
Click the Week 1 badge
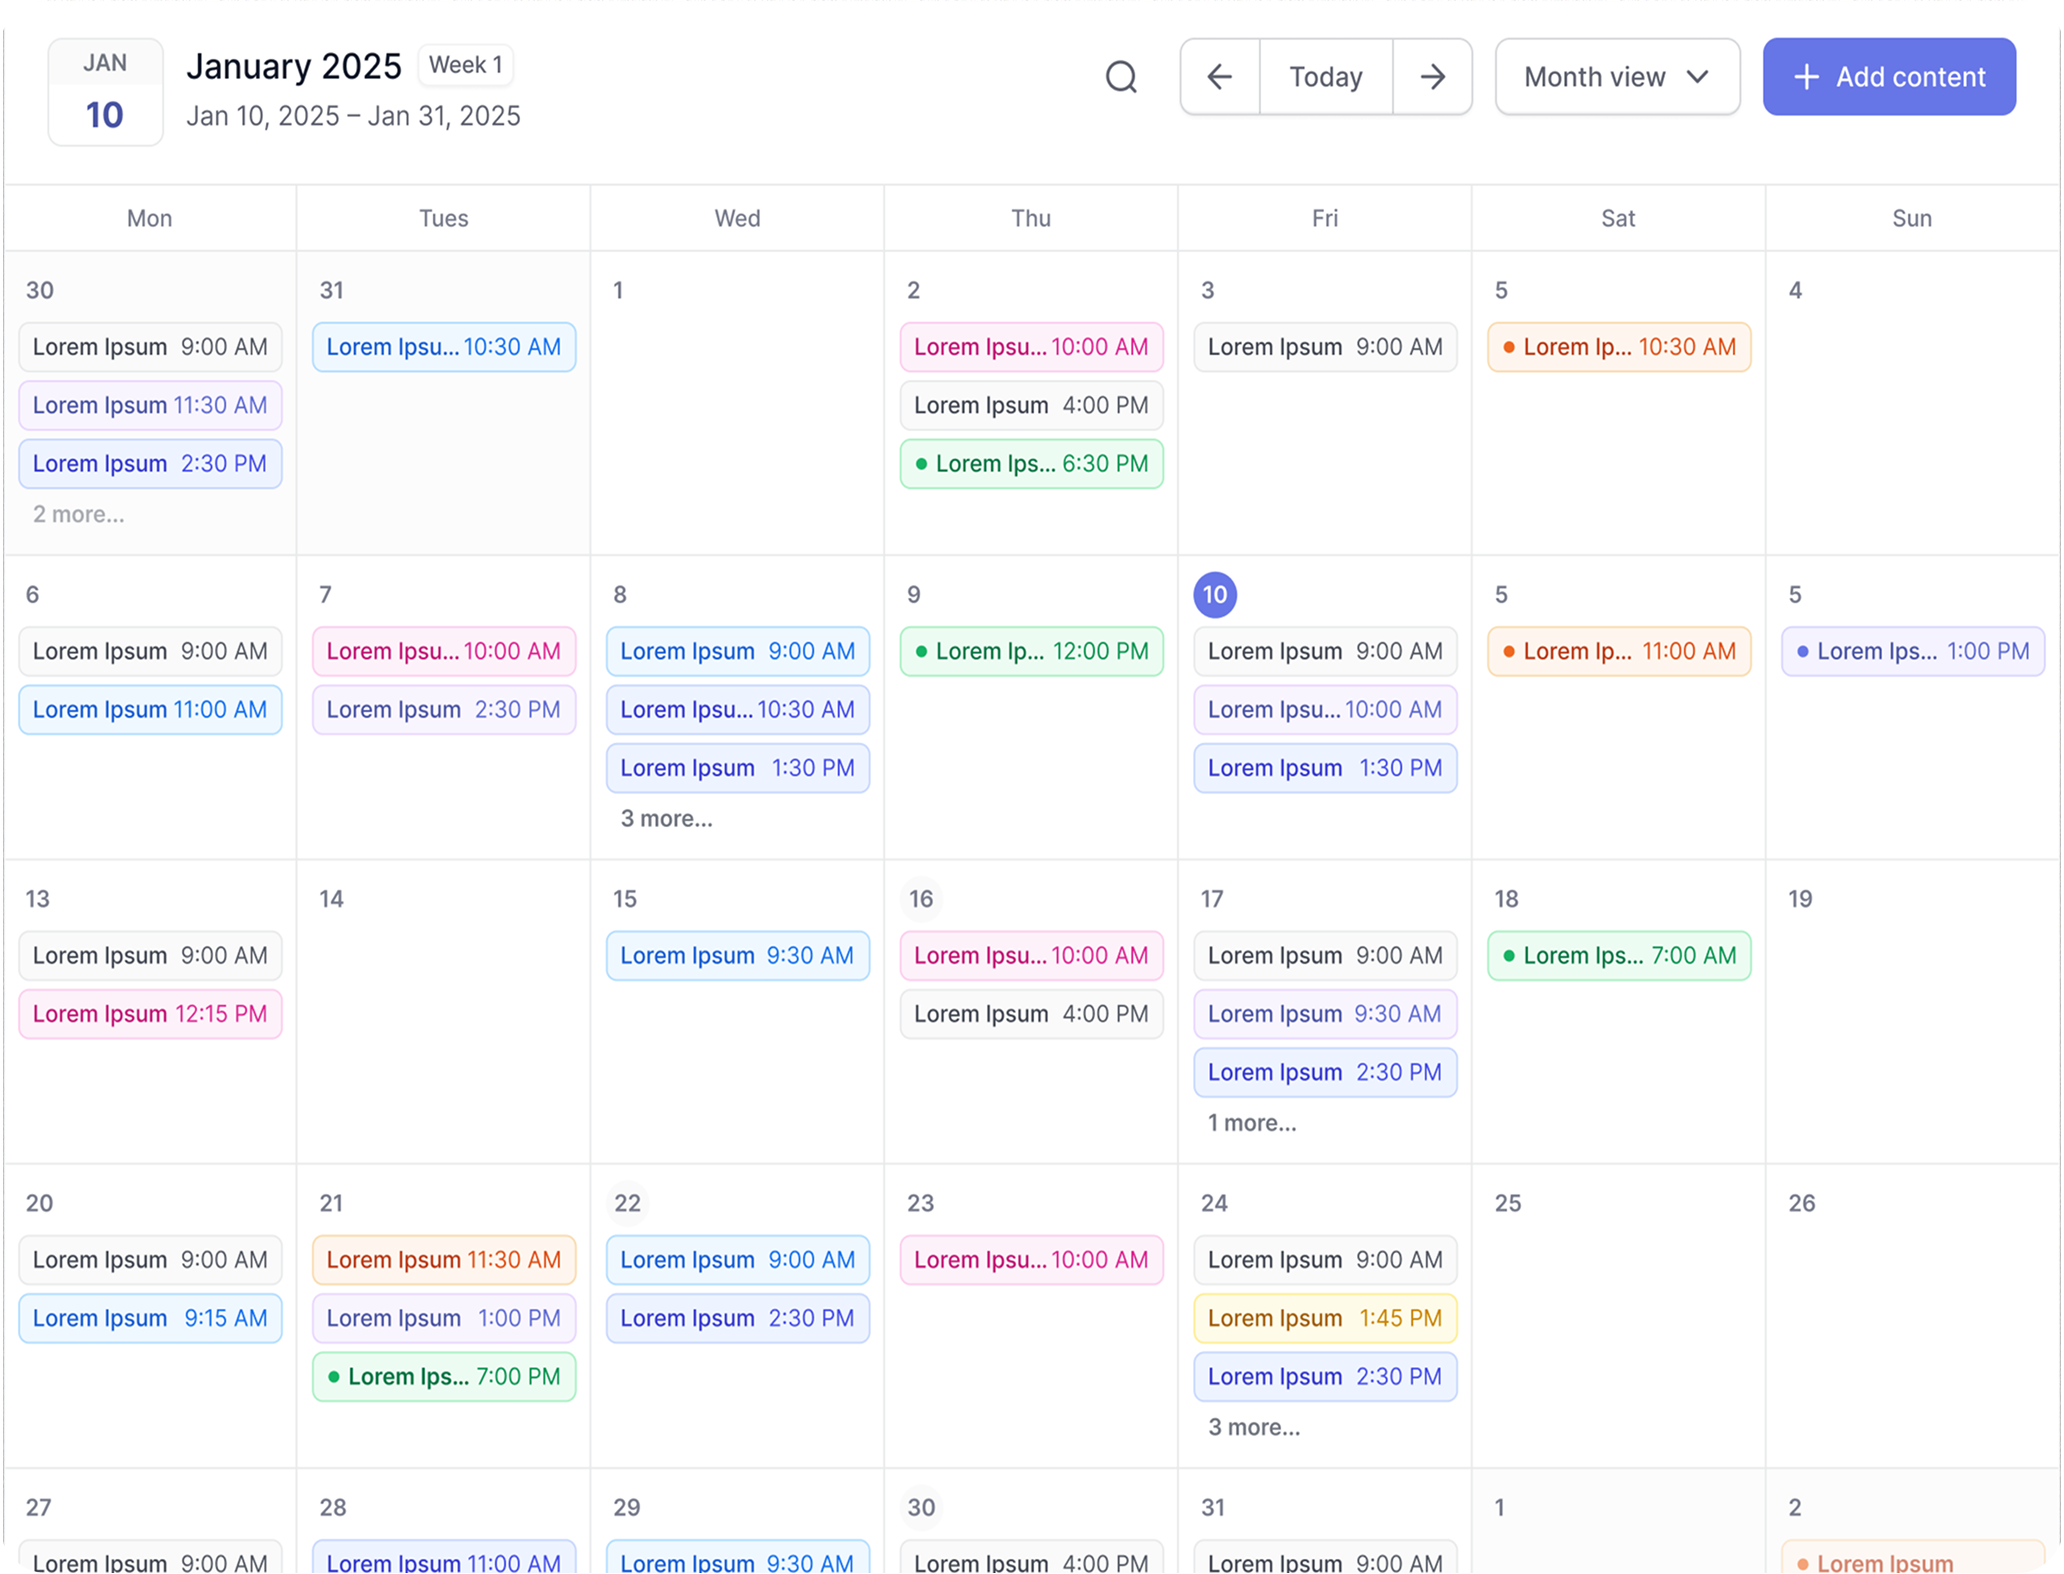click(x=465, y=65)
